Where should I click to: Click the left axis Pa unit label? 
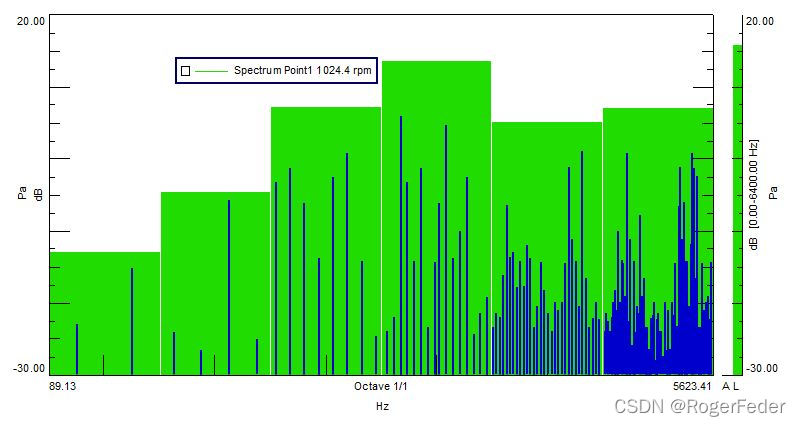tap(22, 193)
